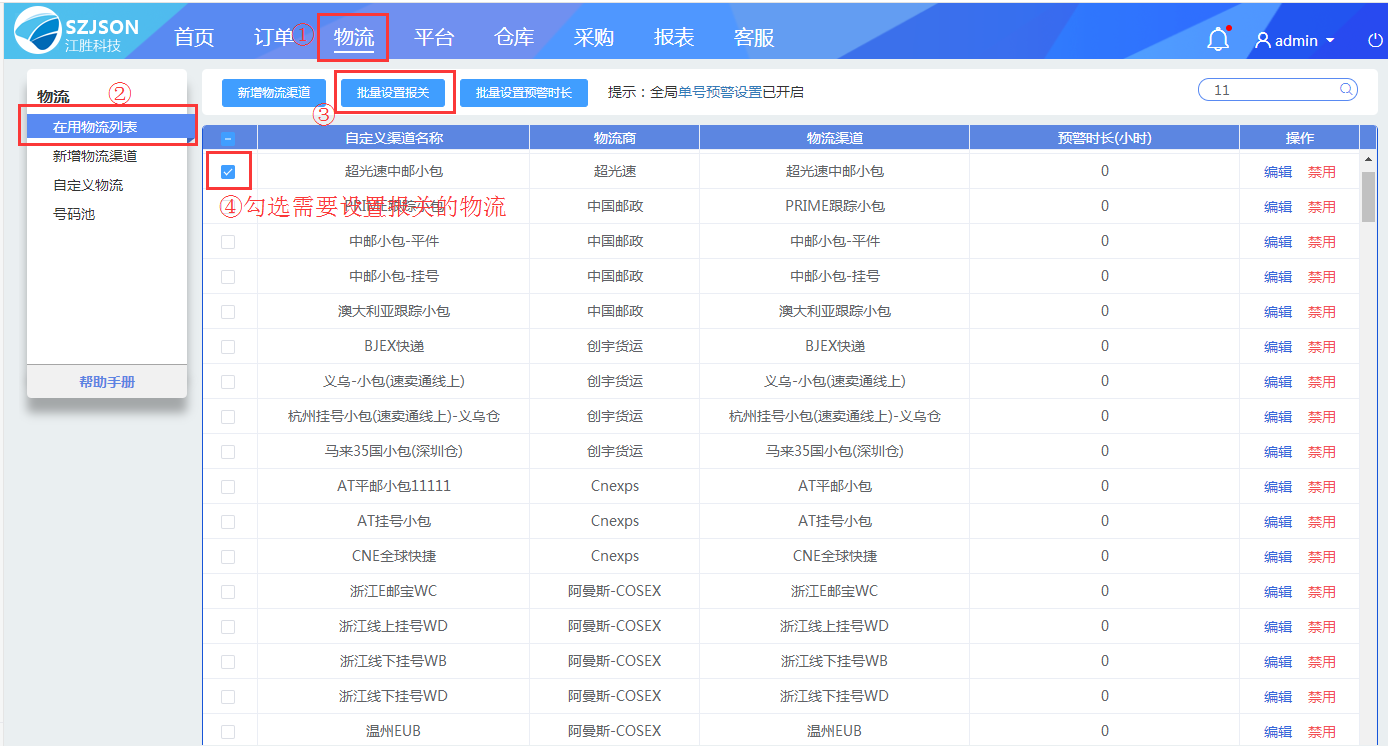The width and height of the screenshot is (1388, 746).
Task: Click the 超光速 carrier cell
Action: click(615, 171)
